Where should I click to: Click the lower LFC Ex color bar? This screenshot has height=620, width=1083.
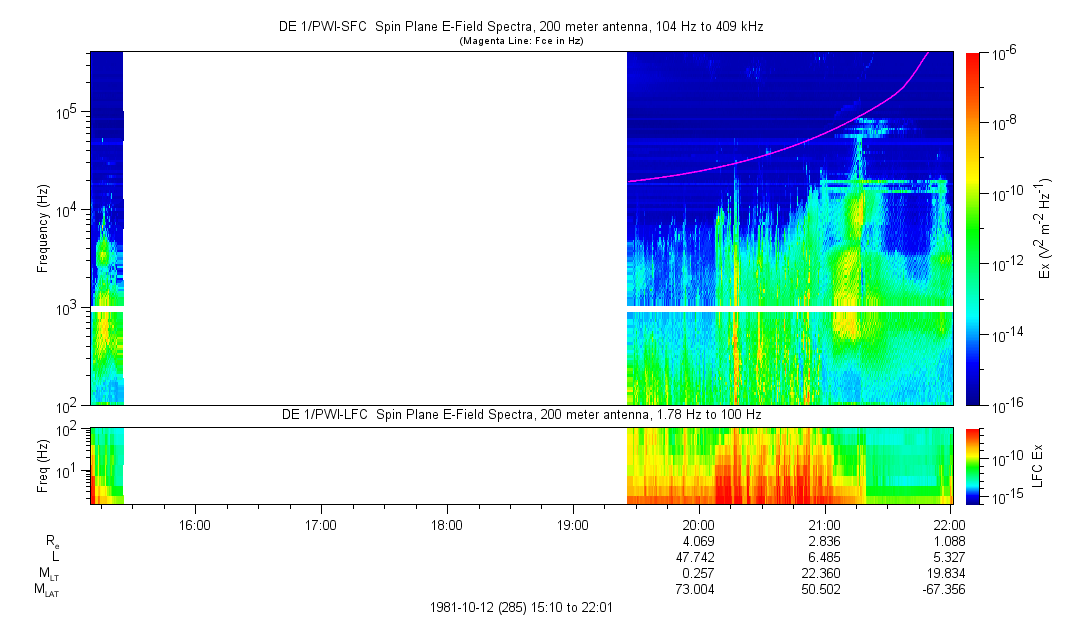[x=974, y=465]
